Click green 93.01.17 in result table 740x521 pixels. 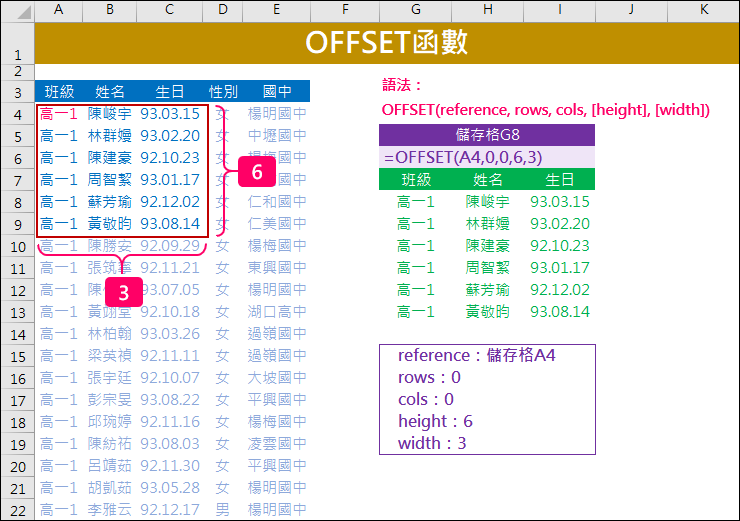(560, 268)
